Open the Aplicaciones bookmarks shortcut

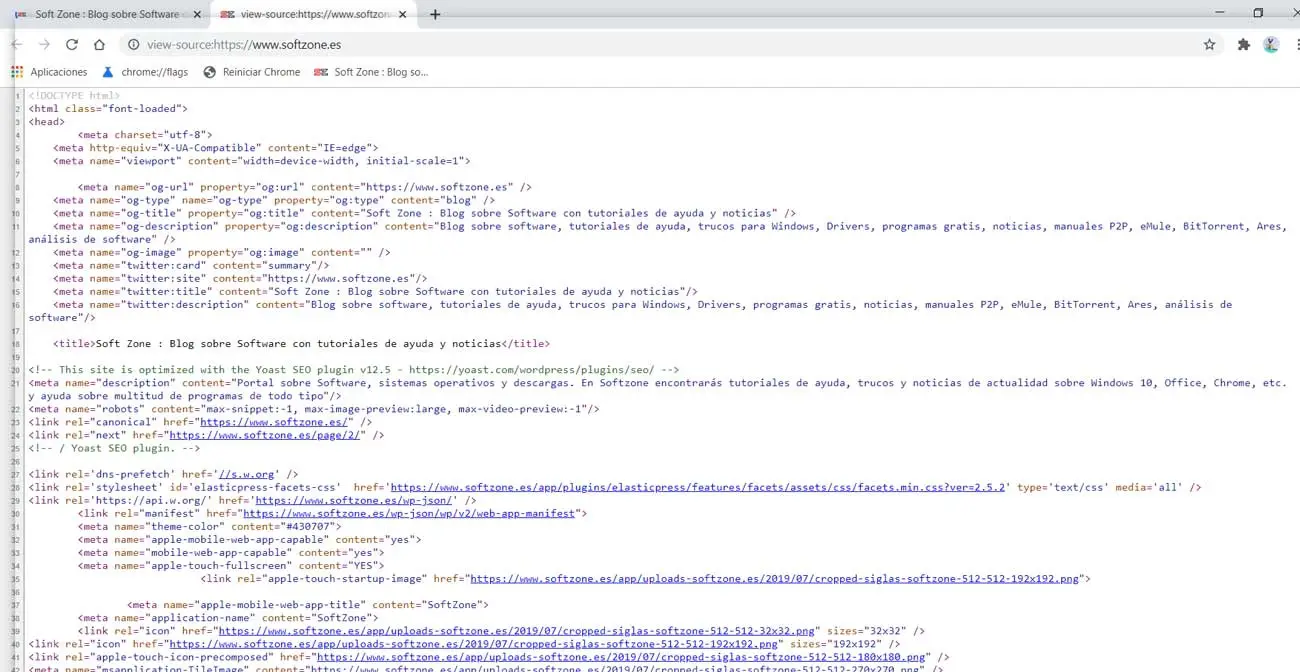49,72
